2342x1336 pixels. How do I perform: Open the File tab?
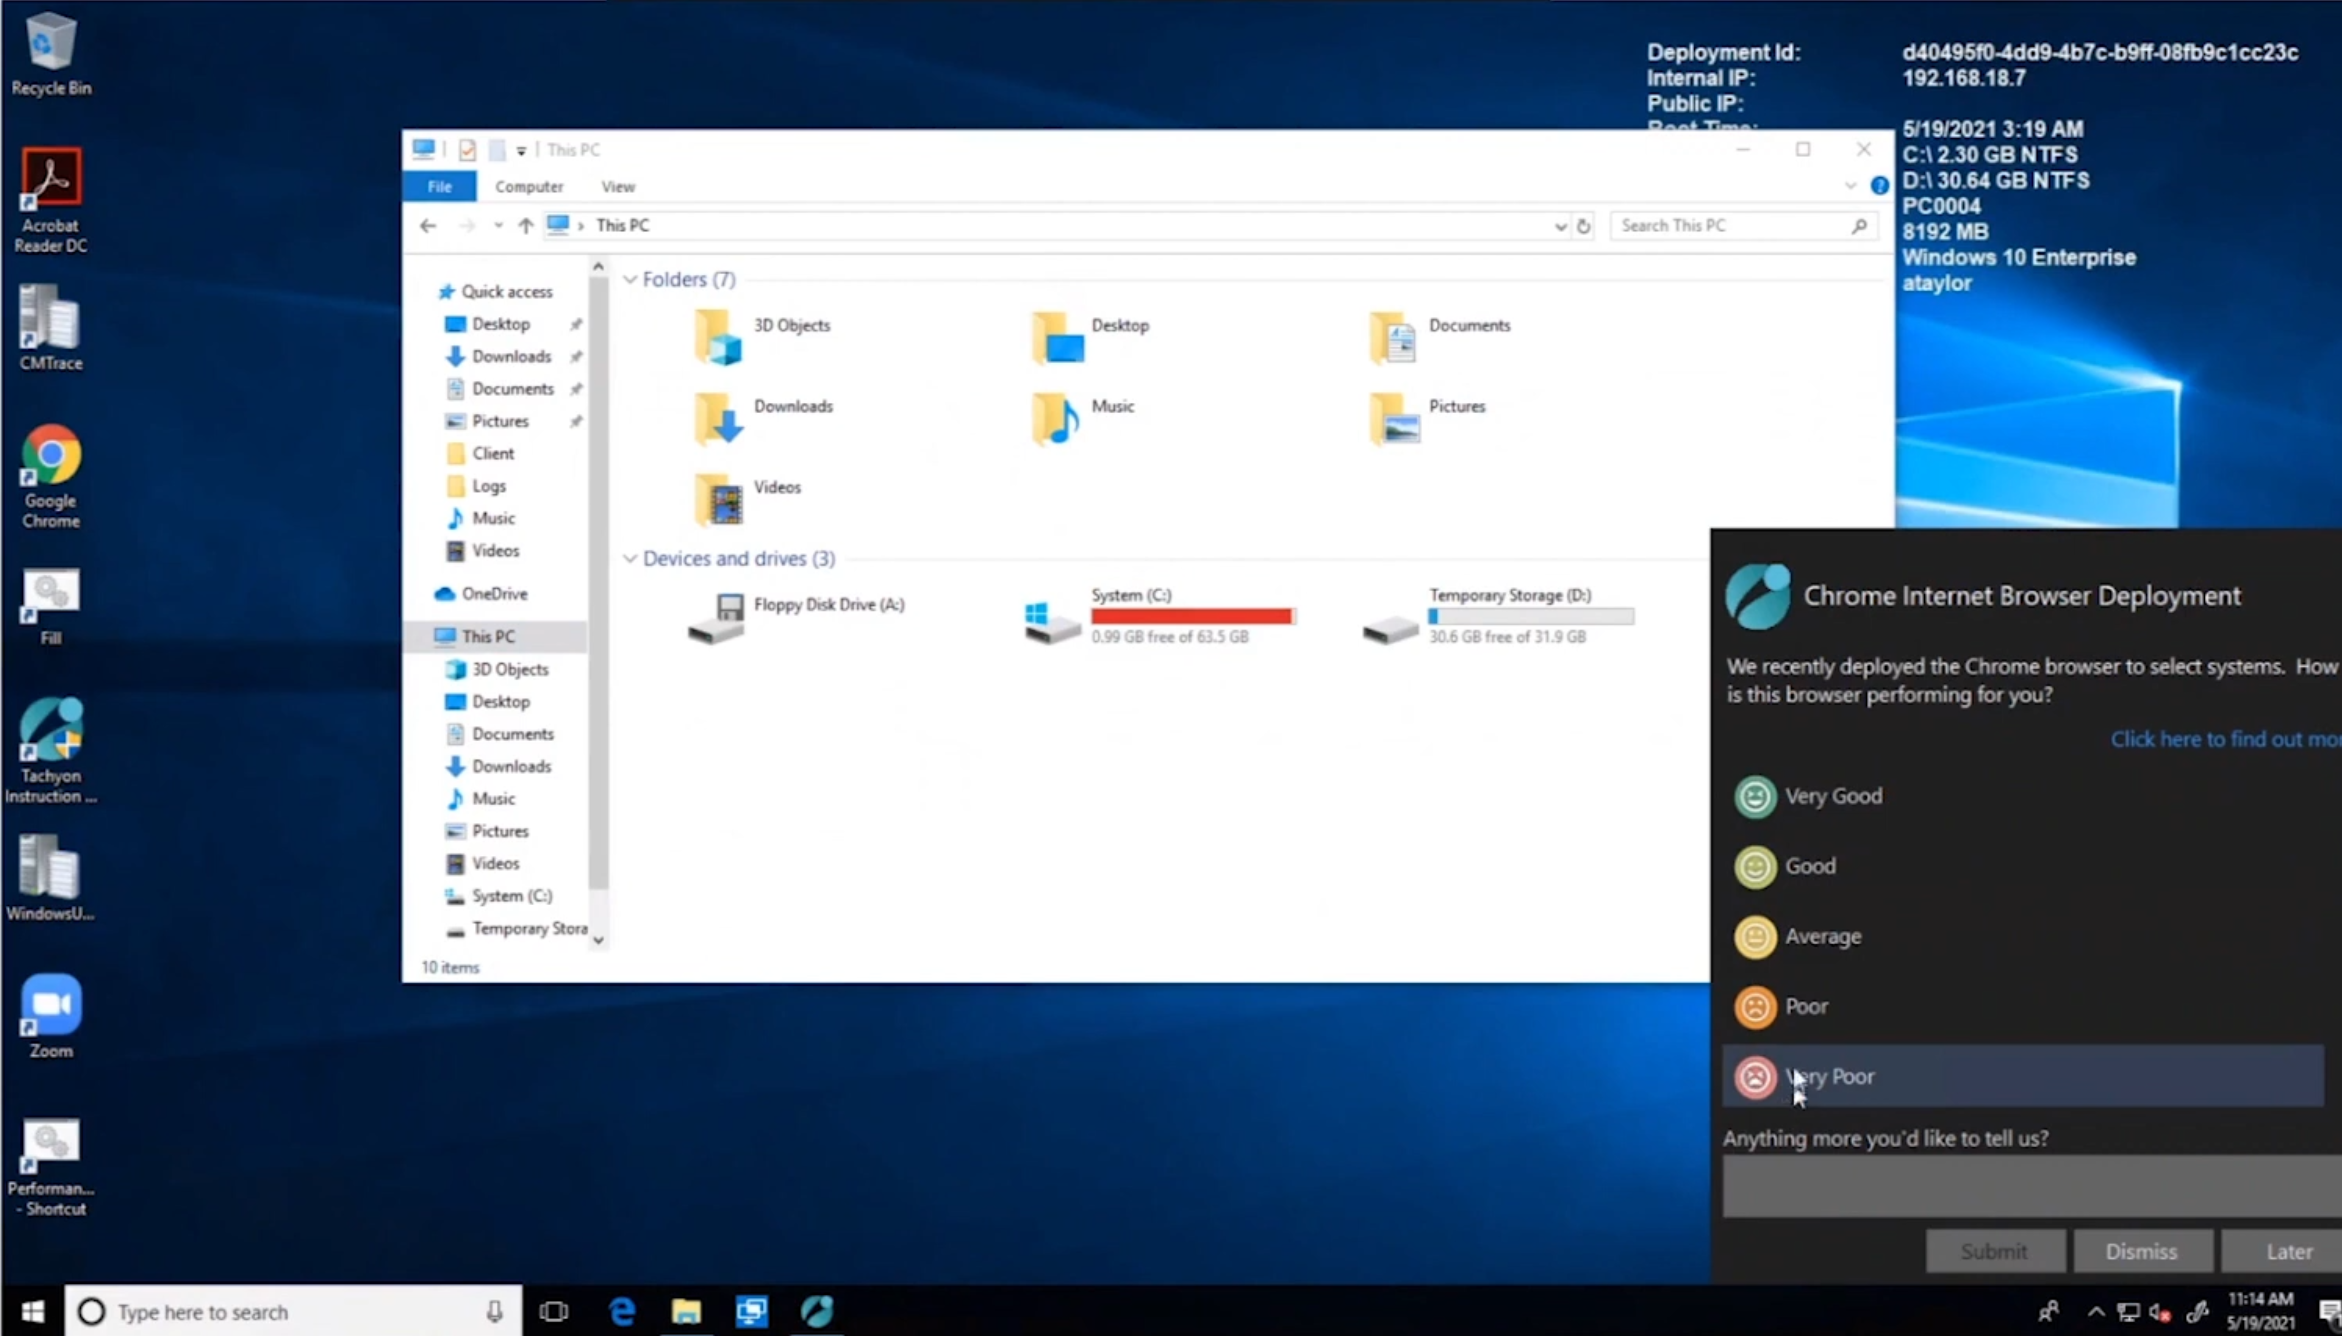tap(440, 187)
